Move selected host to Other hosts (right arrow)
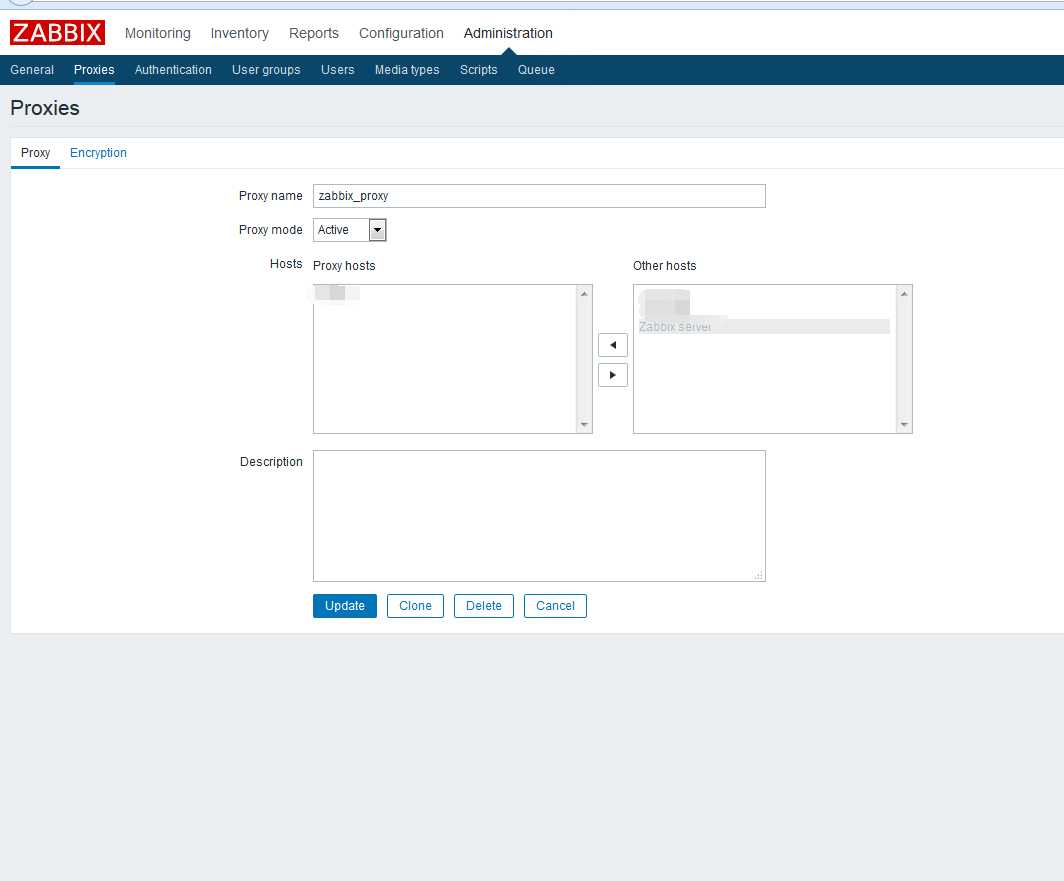This screenshot has width=1064, height=881. click(x=613, y=375)
